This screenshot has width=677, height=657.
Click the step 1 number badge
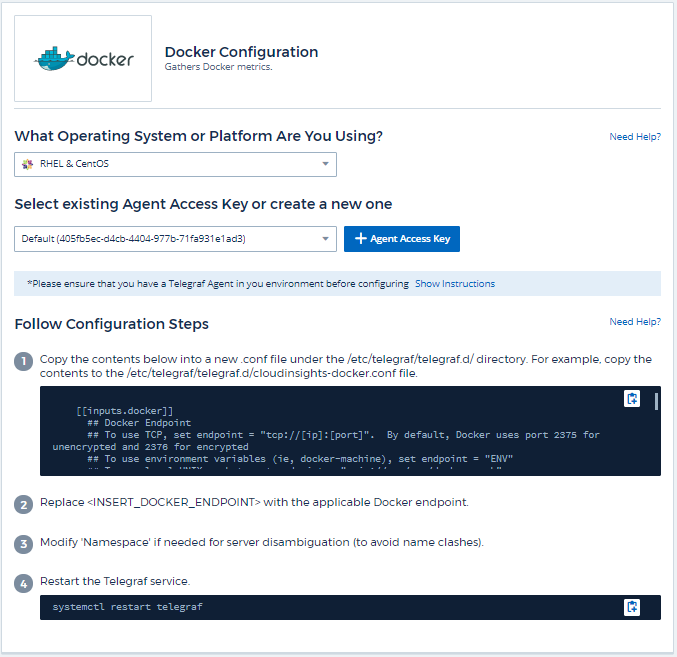pyautogui.click(x=24, y=360)
